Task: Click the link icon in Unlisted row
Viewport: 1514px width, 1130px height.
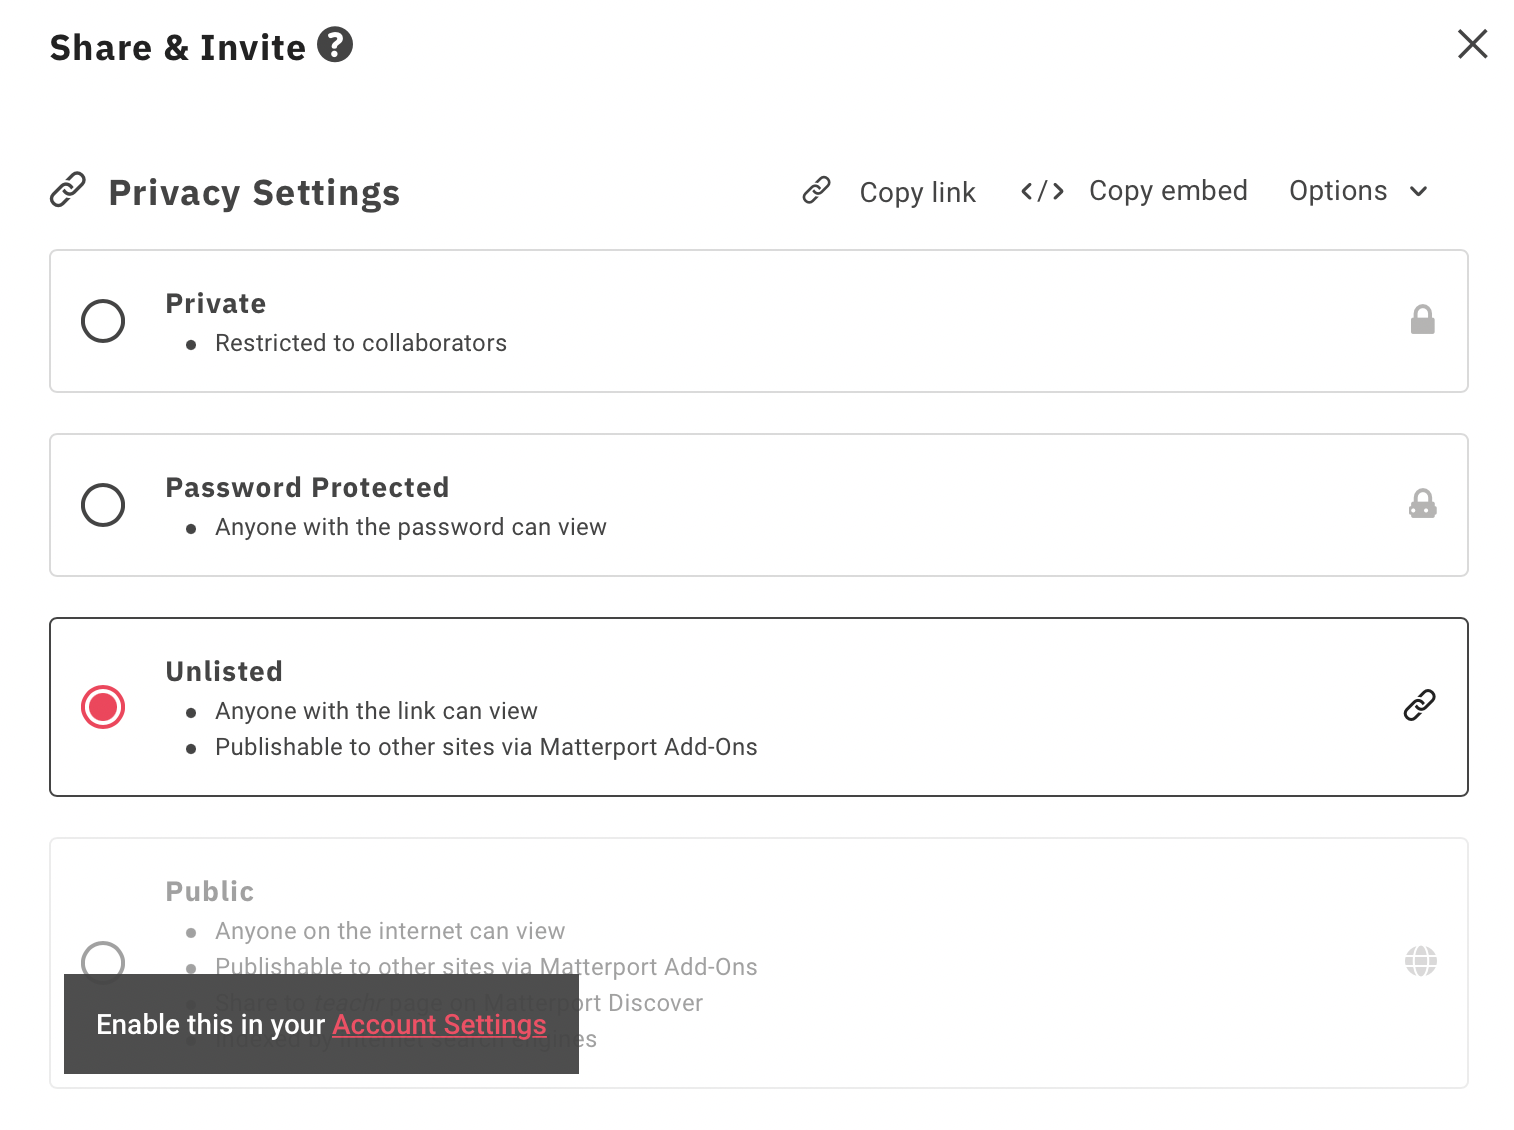Action: 1419,705
